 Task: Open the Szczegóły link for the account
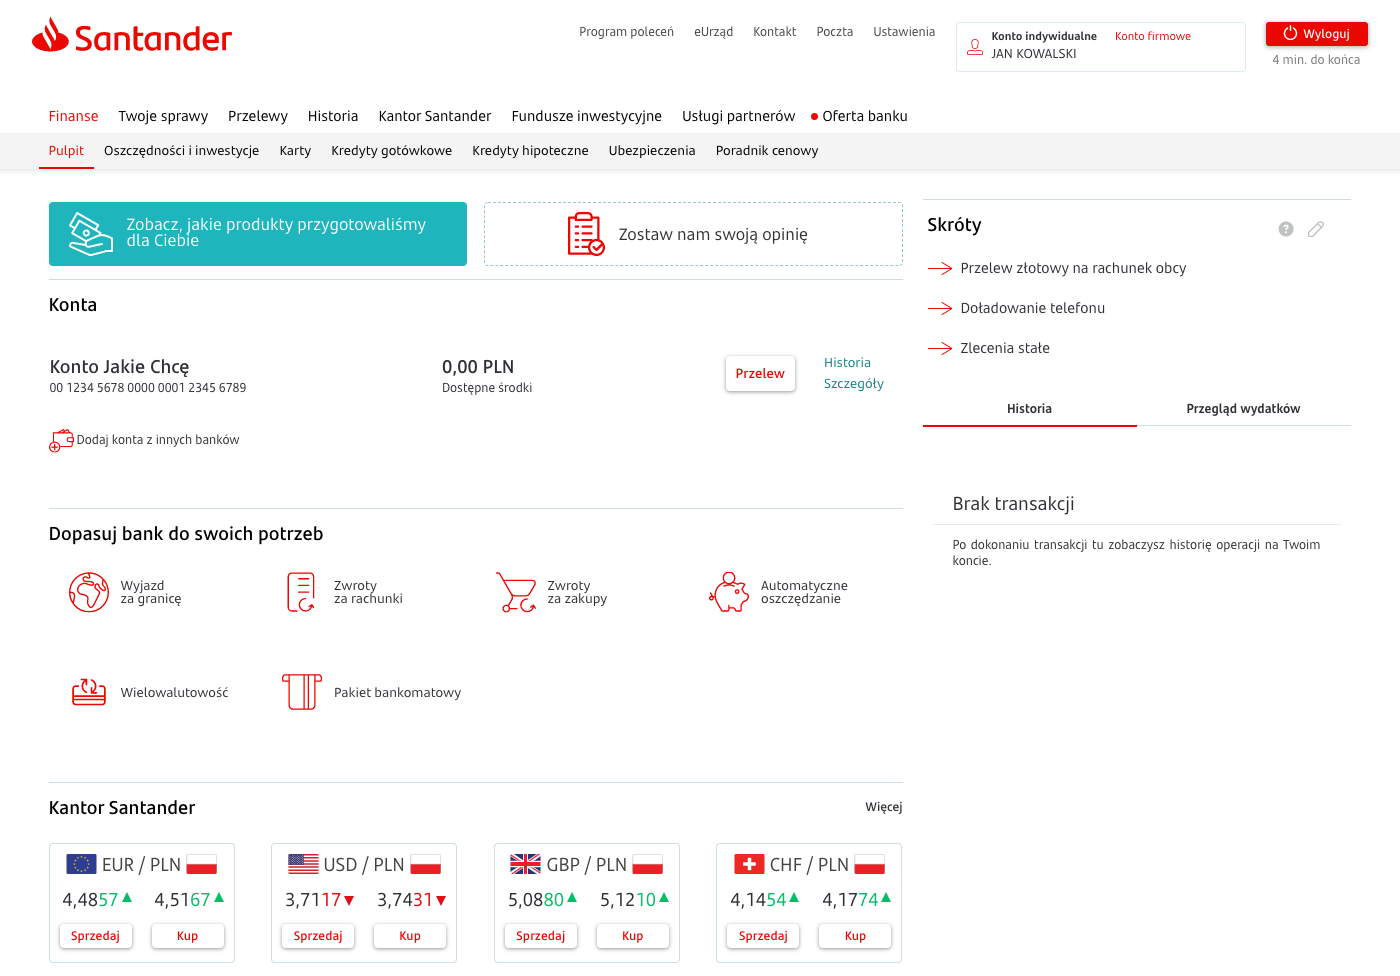tap(853, 384)
